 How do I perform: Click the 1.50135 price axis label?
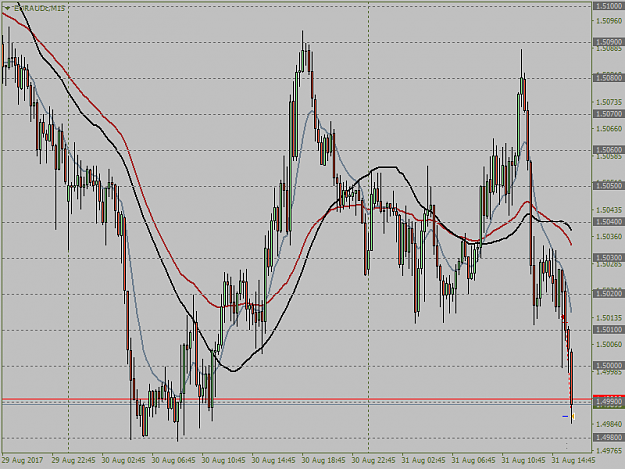coord(609,318)
